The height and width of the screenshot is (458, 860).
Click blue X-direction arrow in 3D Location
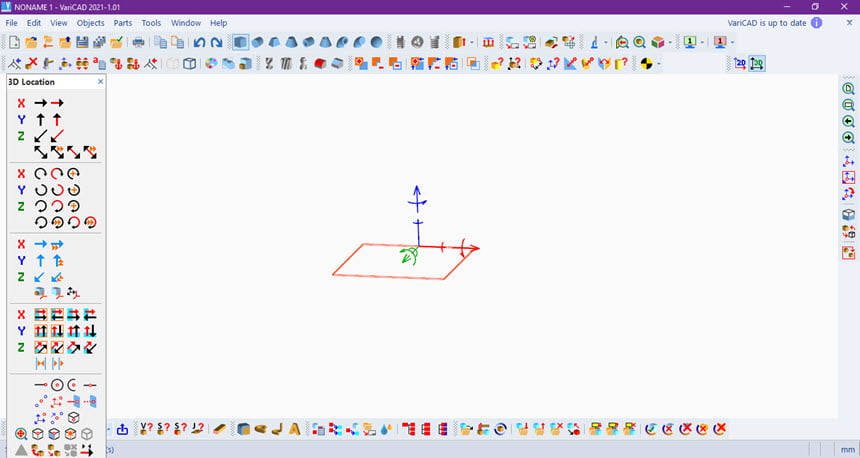pos(41,244)
